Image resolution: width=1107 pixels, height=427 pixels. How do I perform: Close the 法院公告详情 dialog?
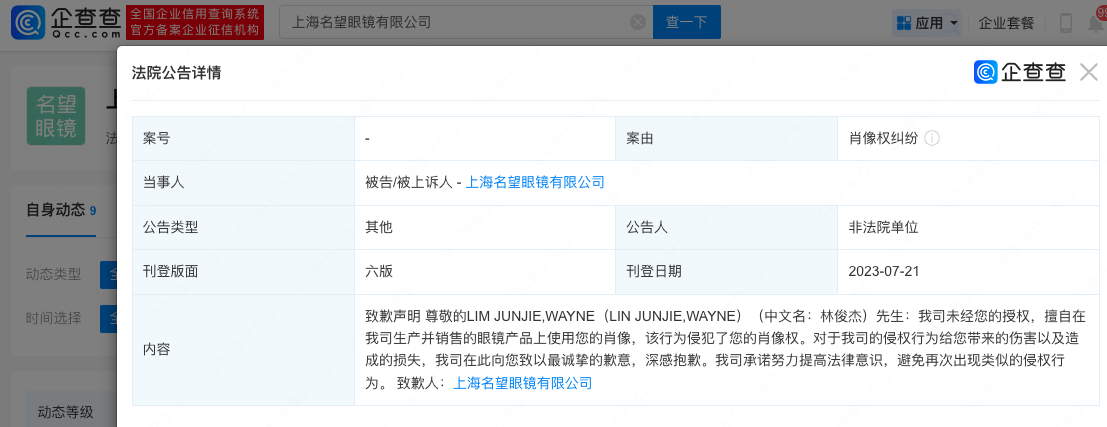point(1089,72)
